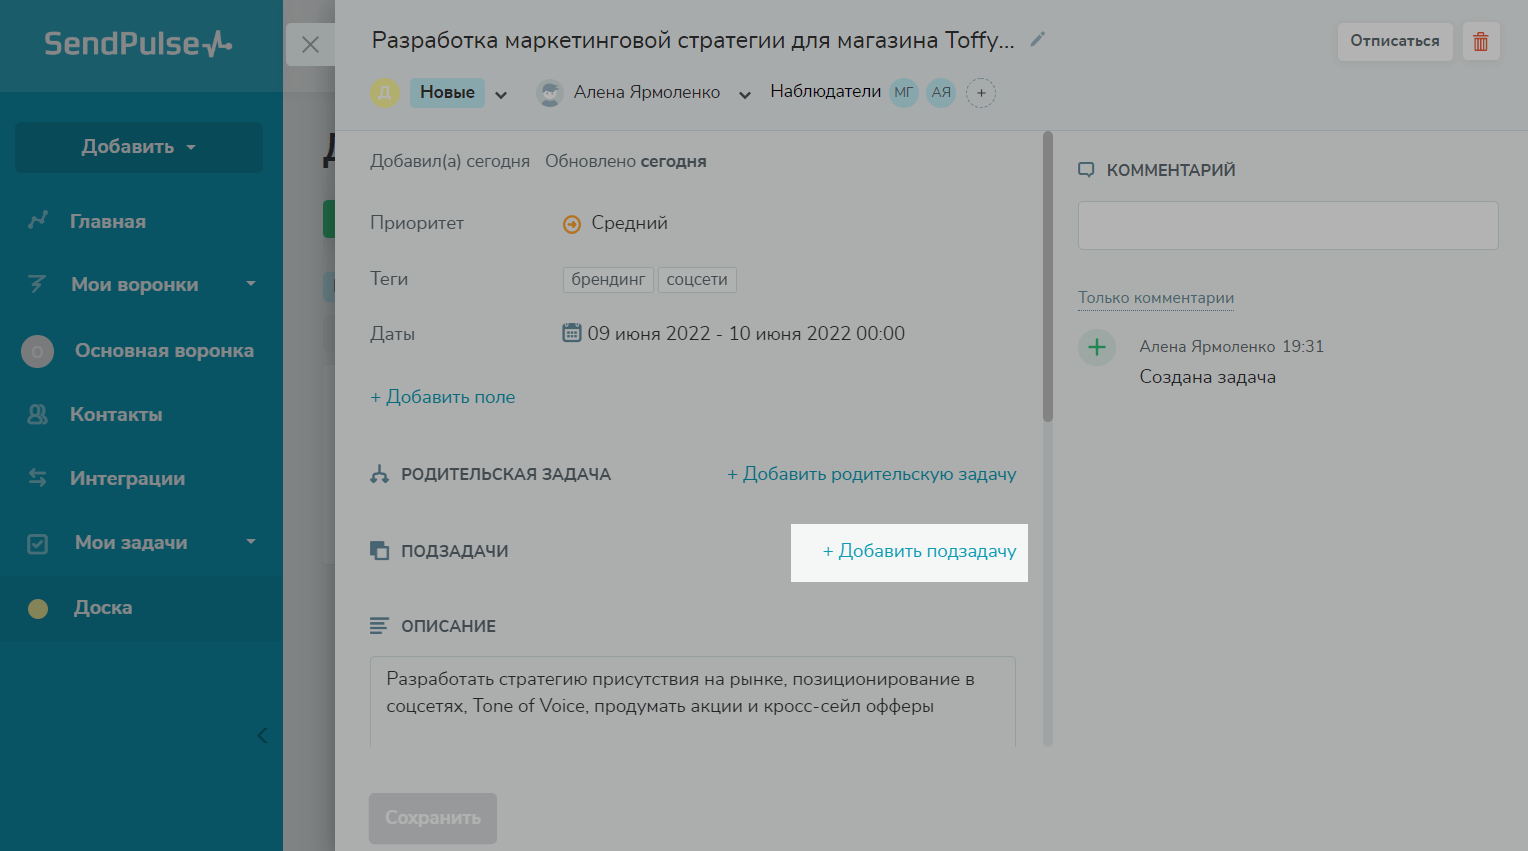Edit dates 09 июня 2022 - 10 июня 2022
Screen dimensions: 1528x851
point(746,333)
